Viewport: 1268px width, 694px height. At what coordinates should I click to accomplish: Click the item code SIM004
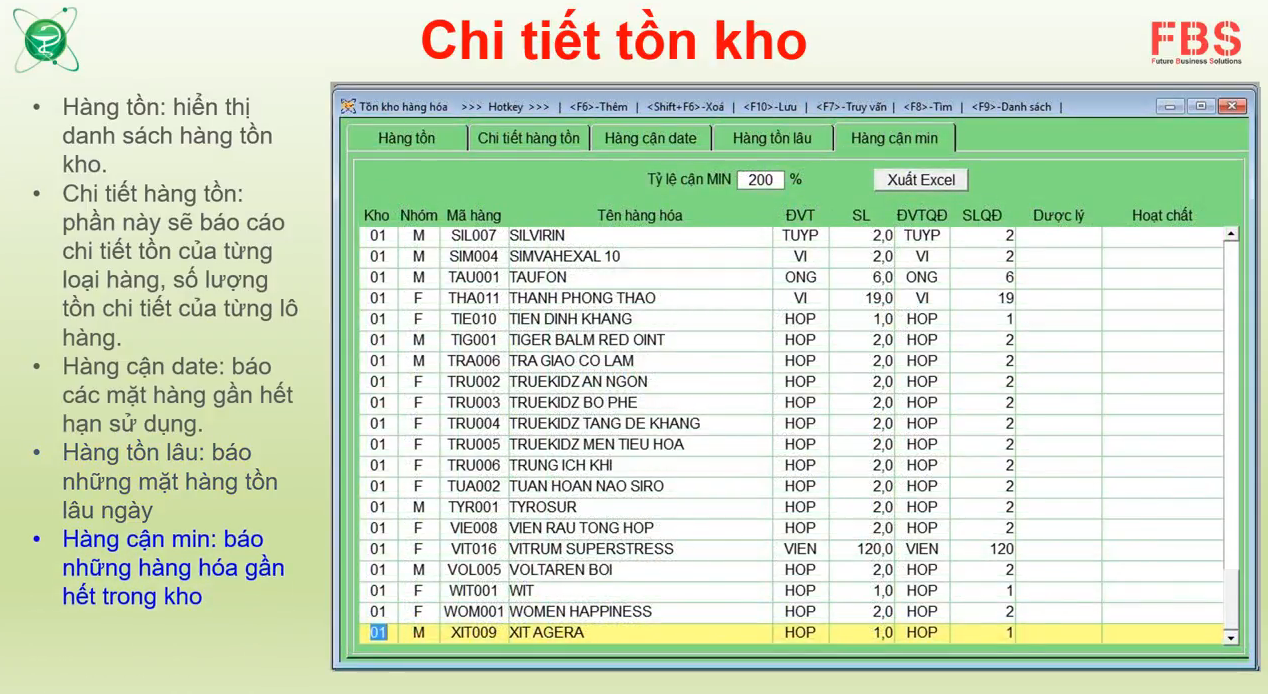point(474,257)
